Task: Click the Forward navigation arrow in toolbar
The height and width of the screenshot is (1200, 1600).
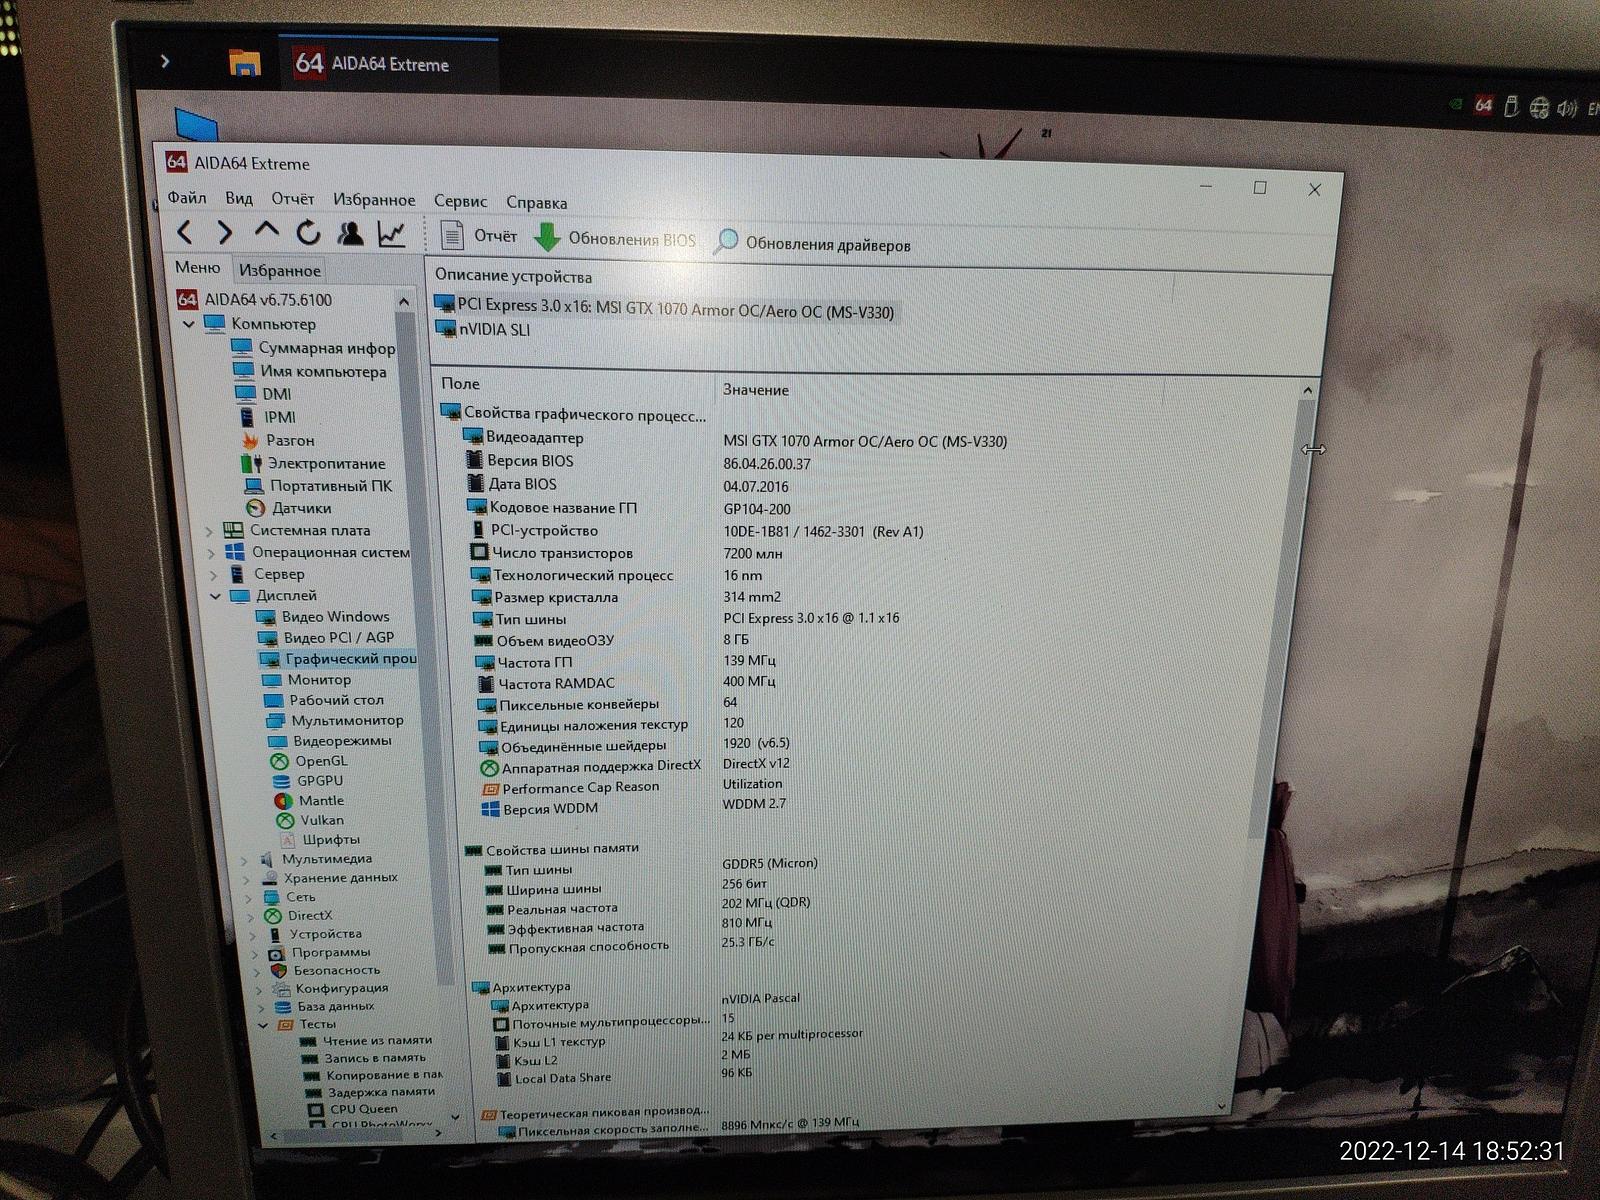Action: 224,233
